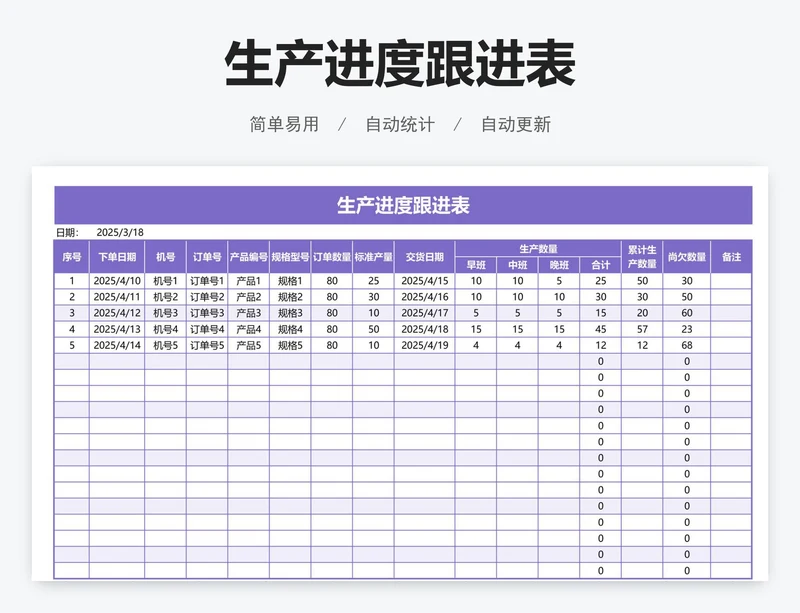Viewport: 800px width, 613px height.
Task: Select the 产品2 cell
Action: 248,297
